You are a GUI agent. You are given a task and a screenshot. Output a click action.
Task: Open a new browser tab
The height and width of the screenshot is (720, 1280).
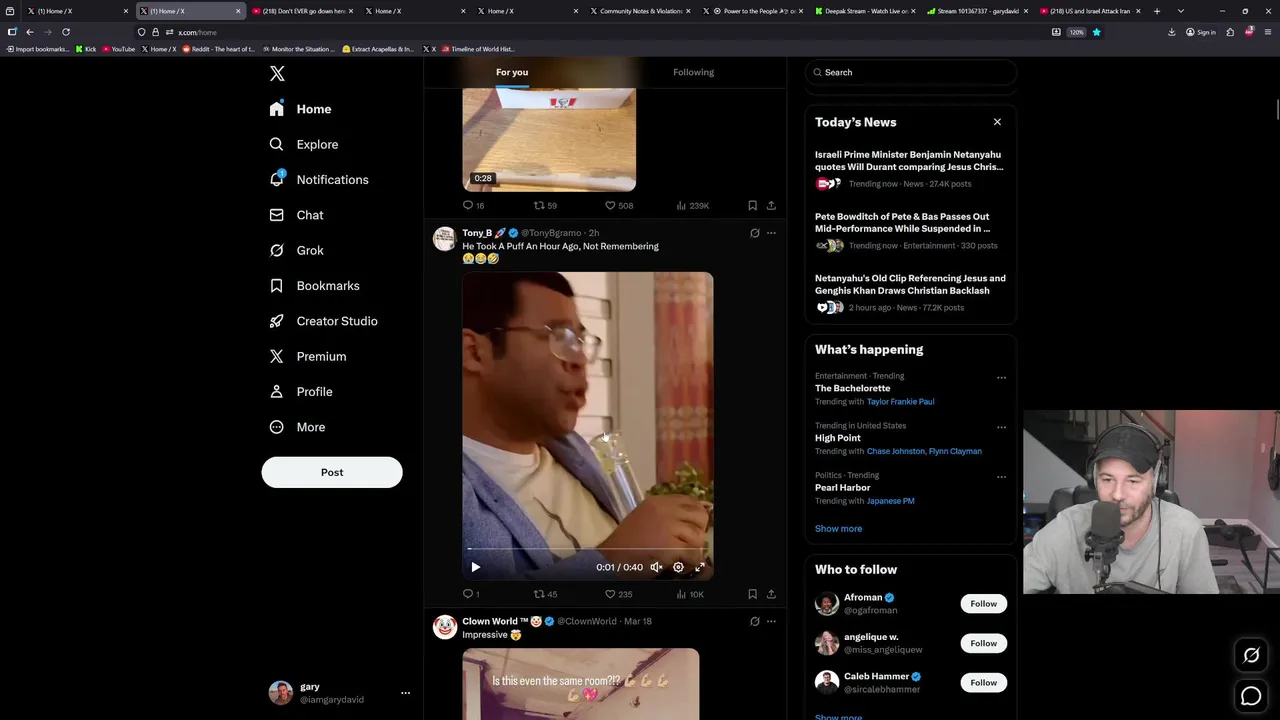1157,11
